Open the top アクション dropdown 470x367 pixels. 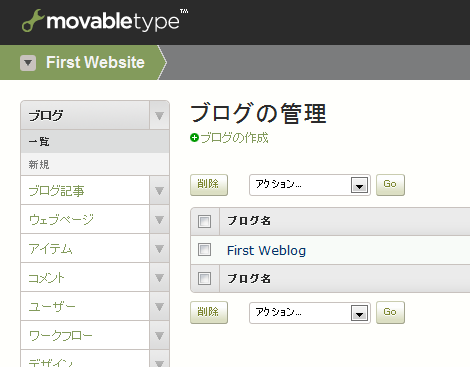(x=310, y=185)
